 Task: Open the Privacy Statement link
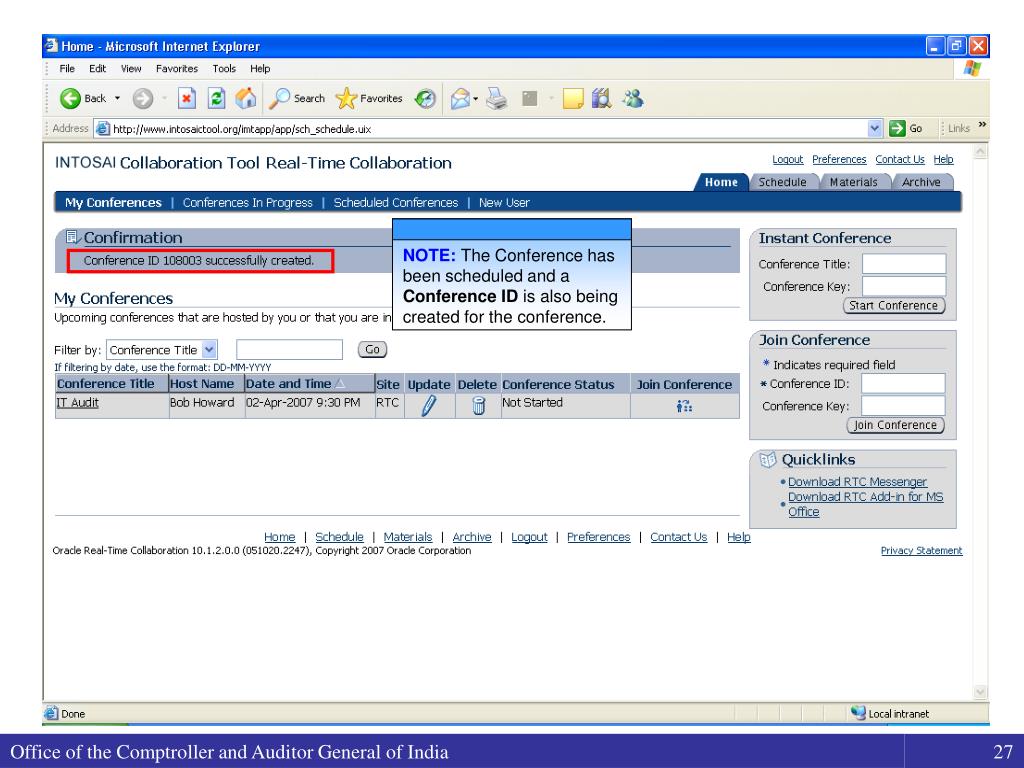coord(921,551)
